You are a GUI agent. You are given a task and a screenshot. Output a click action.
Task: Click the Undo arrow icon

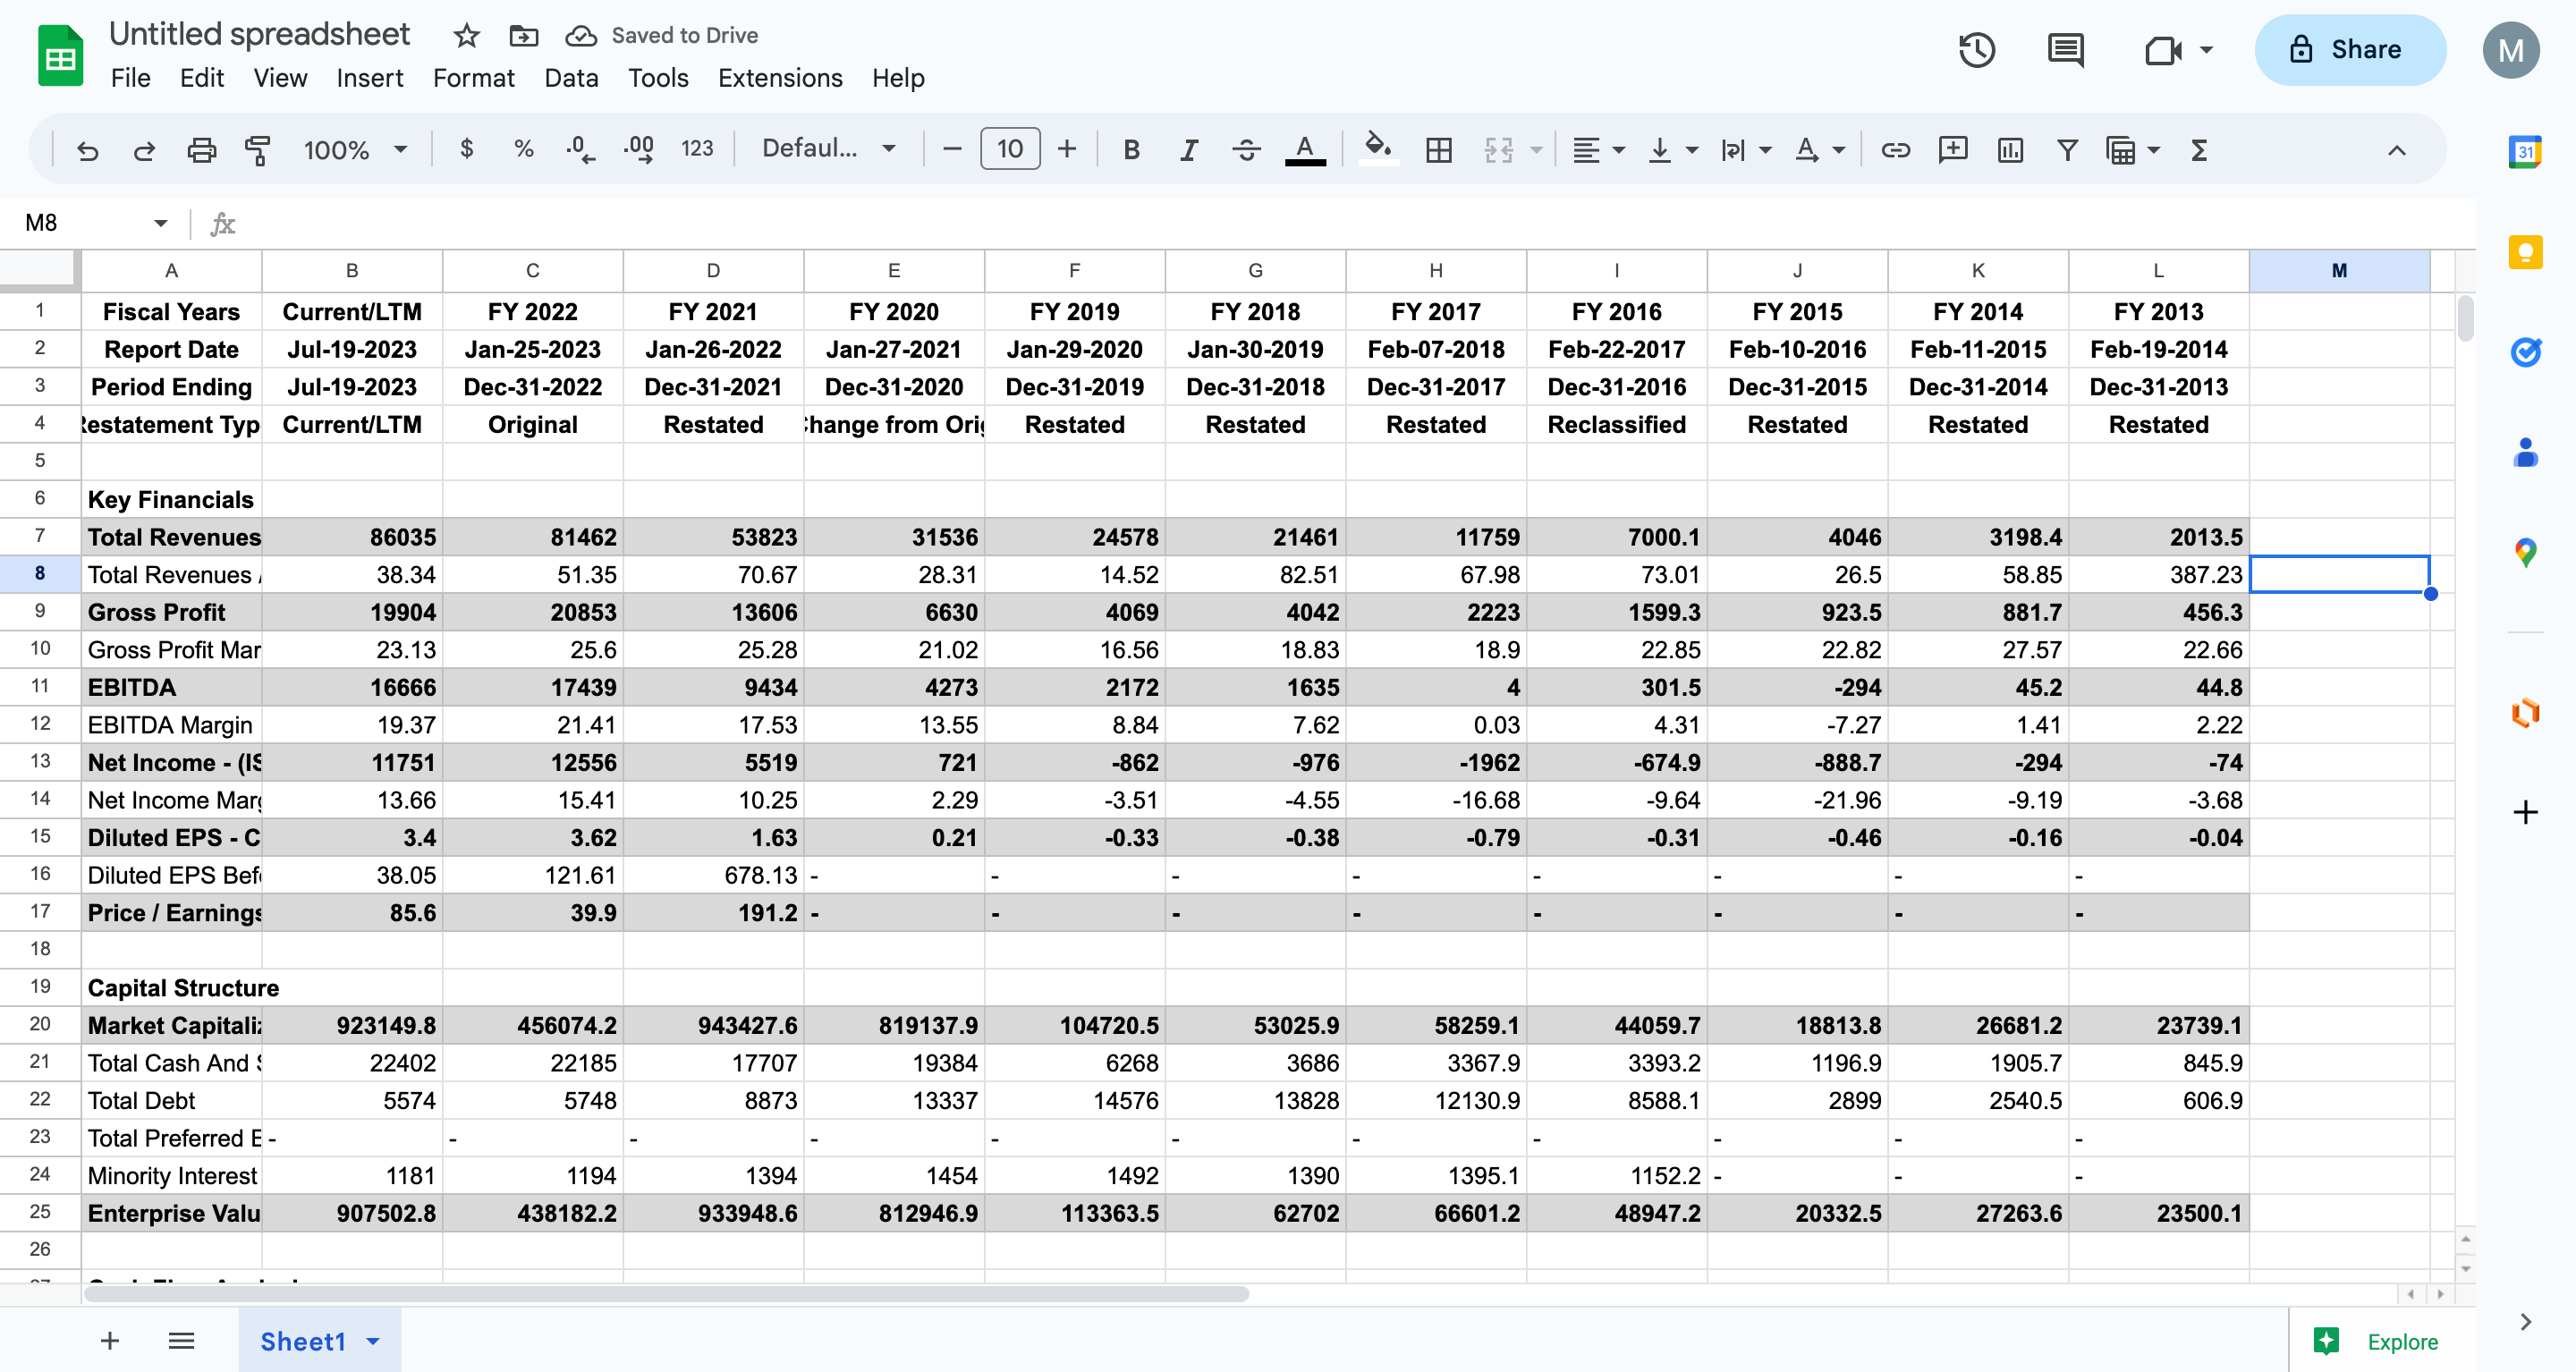coord(87,150)
